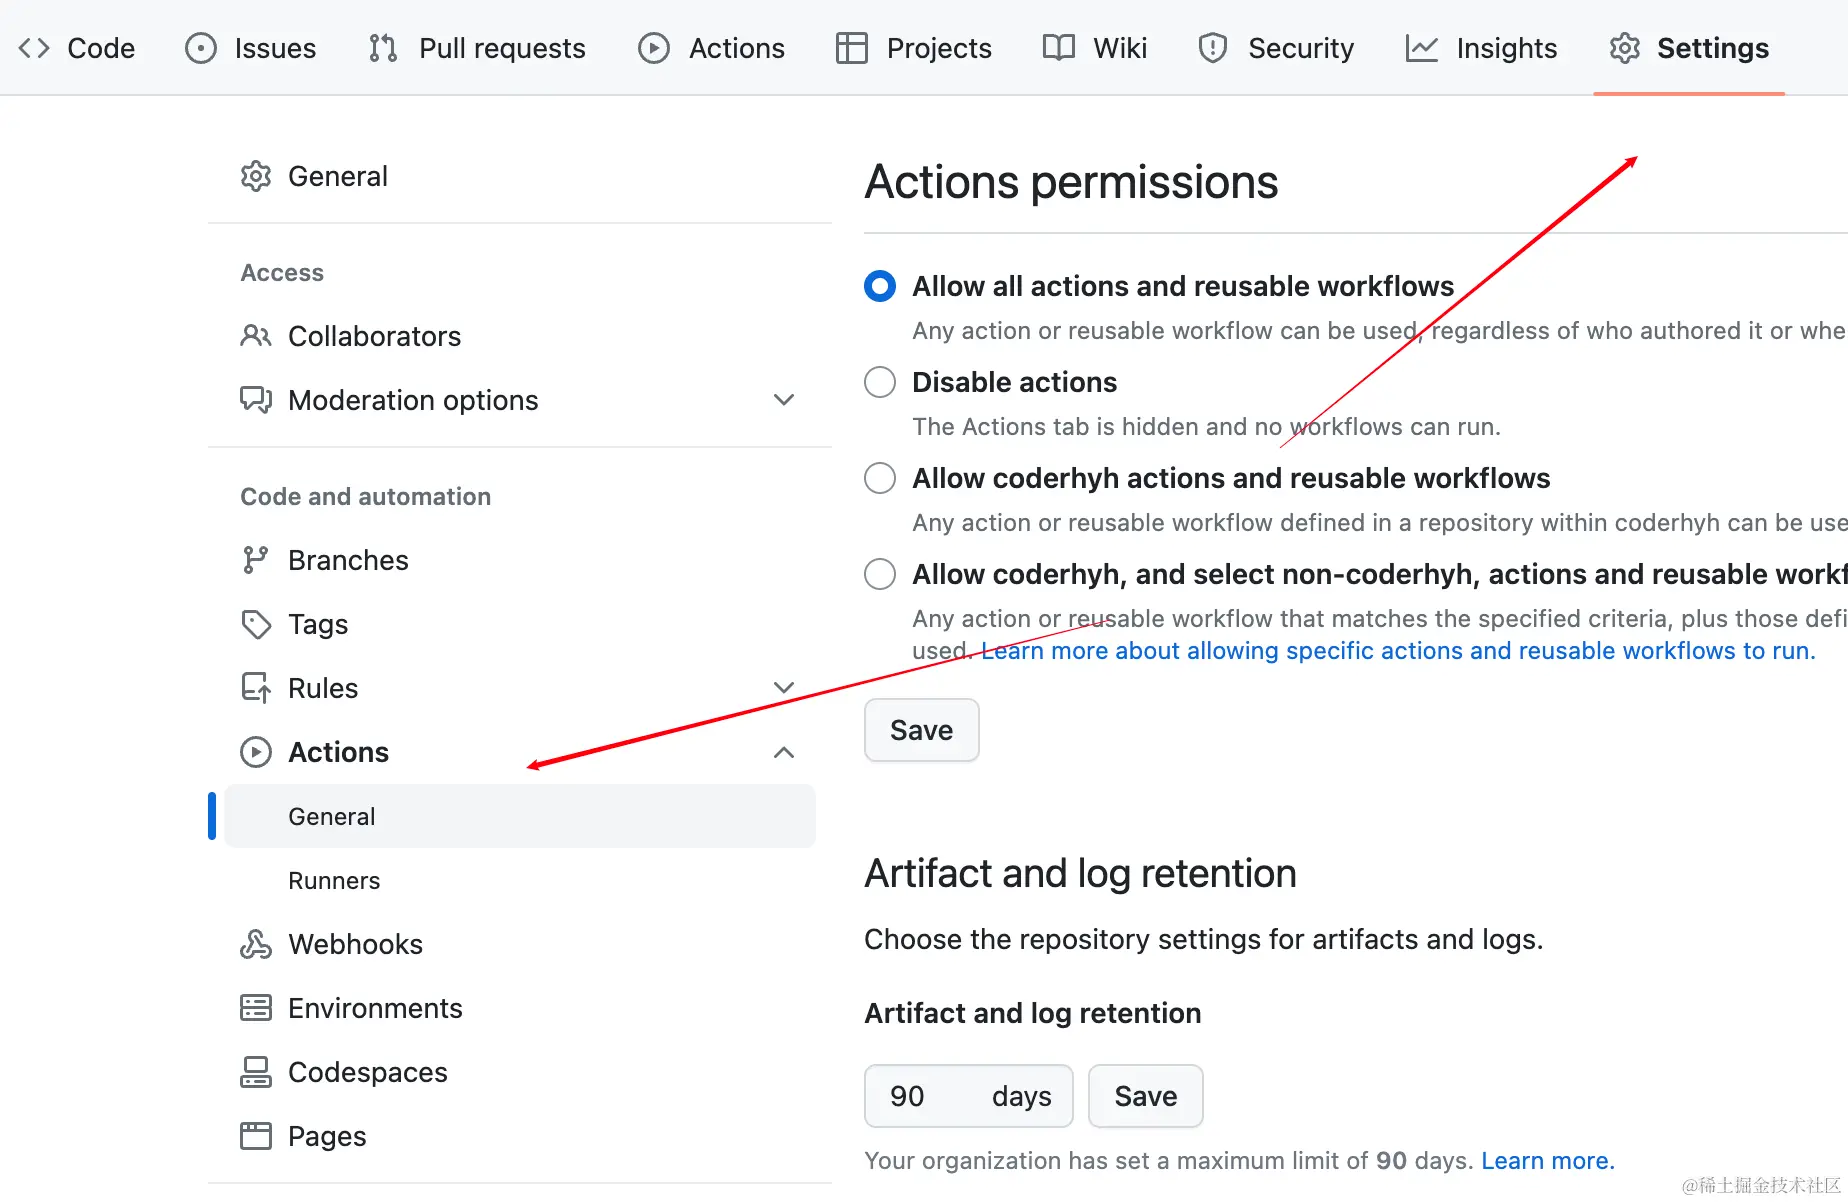Expand the Moderation options chevron
This screenshot has width=1848, height=1202.
[x=784, y=400]
